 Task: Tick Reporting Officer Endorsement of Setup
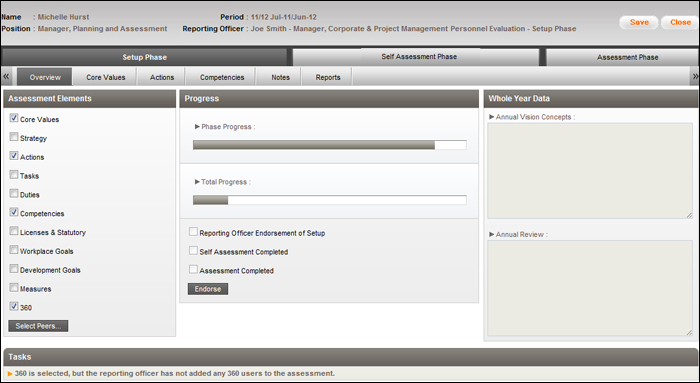click(193, 232)
